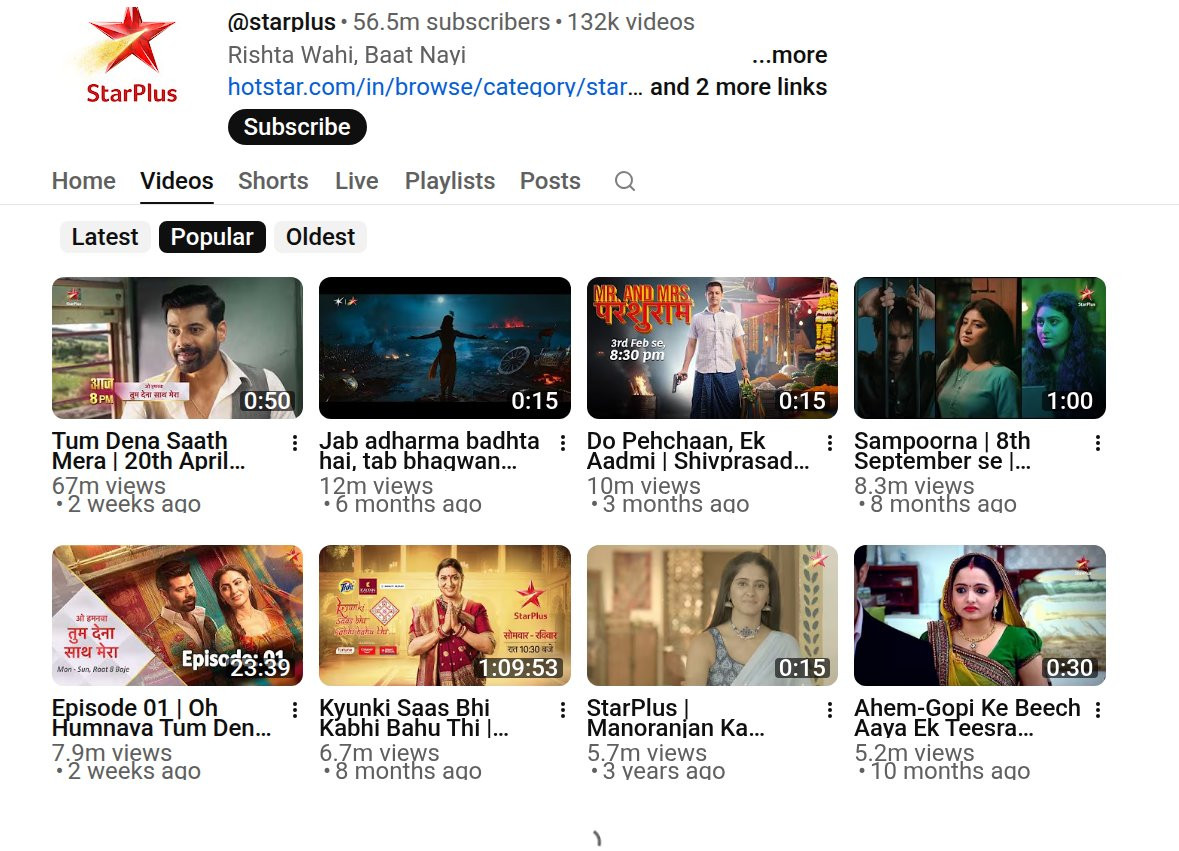Play the Sampoorna 1:00 video thumbnail
Viewport: 1179px width, 851px height.
coord(980,348)
